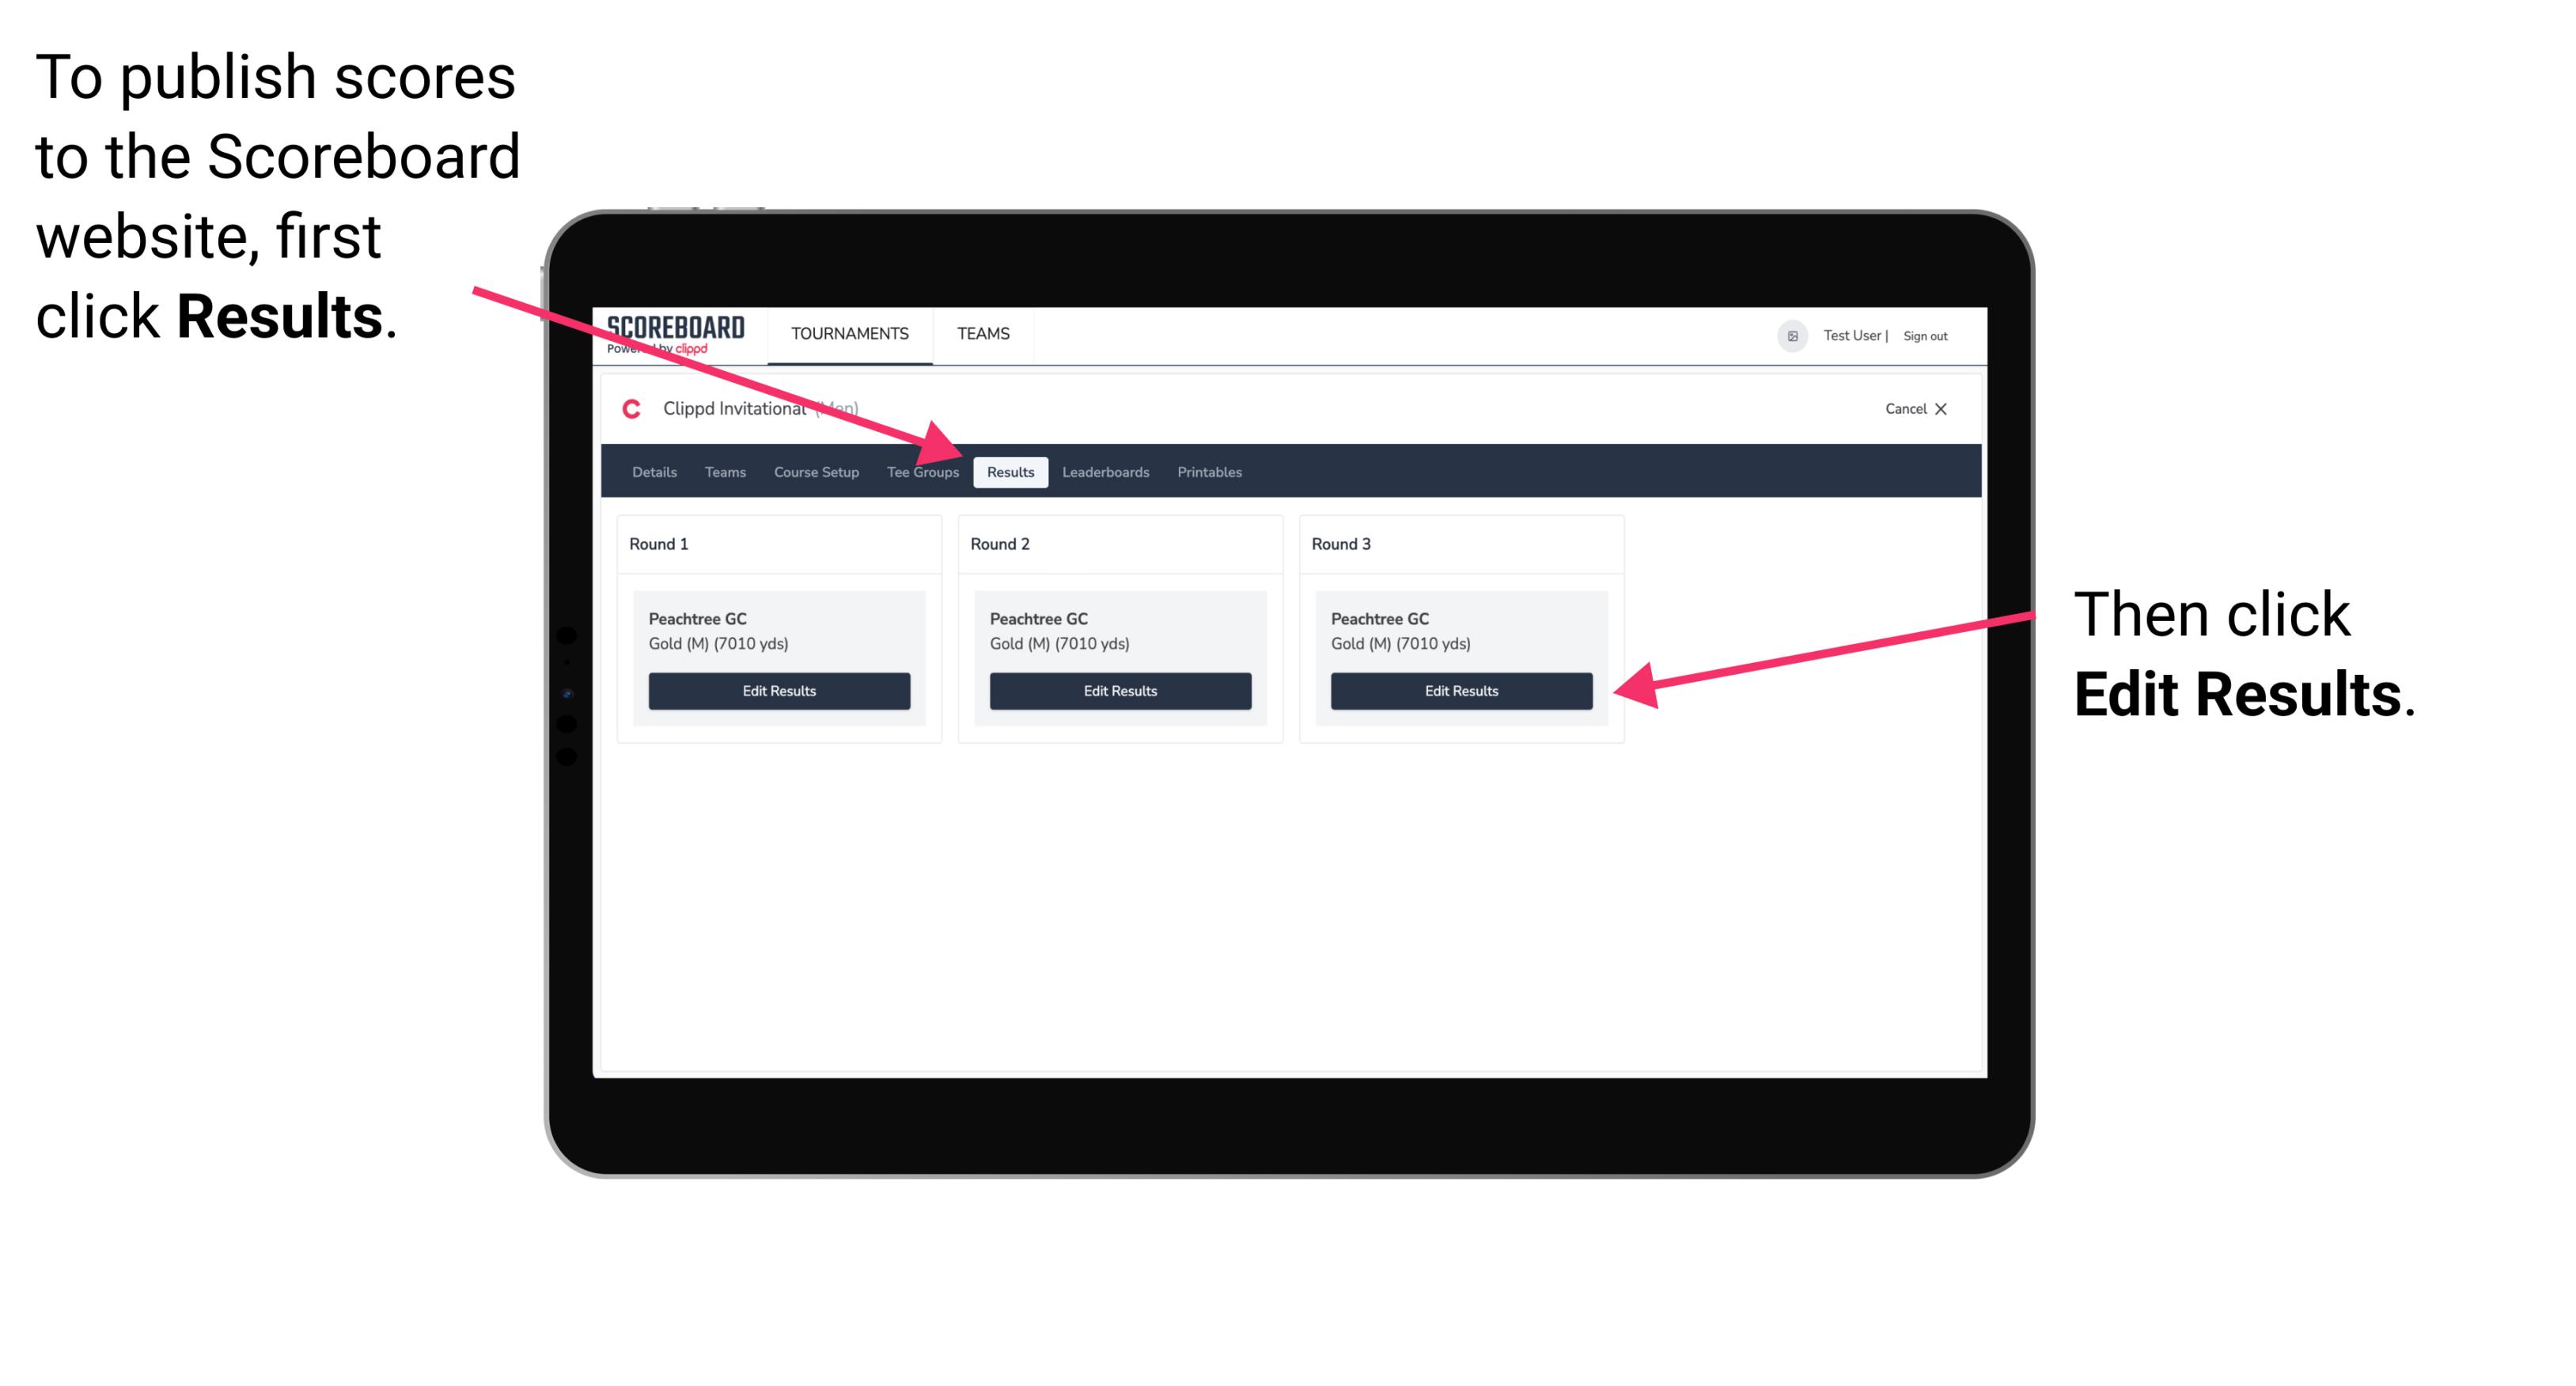The height and width of the screenshot is (1386, 2576).
Task: Open the Details tab
Action: pyautogui.click(x=656, y=473)
